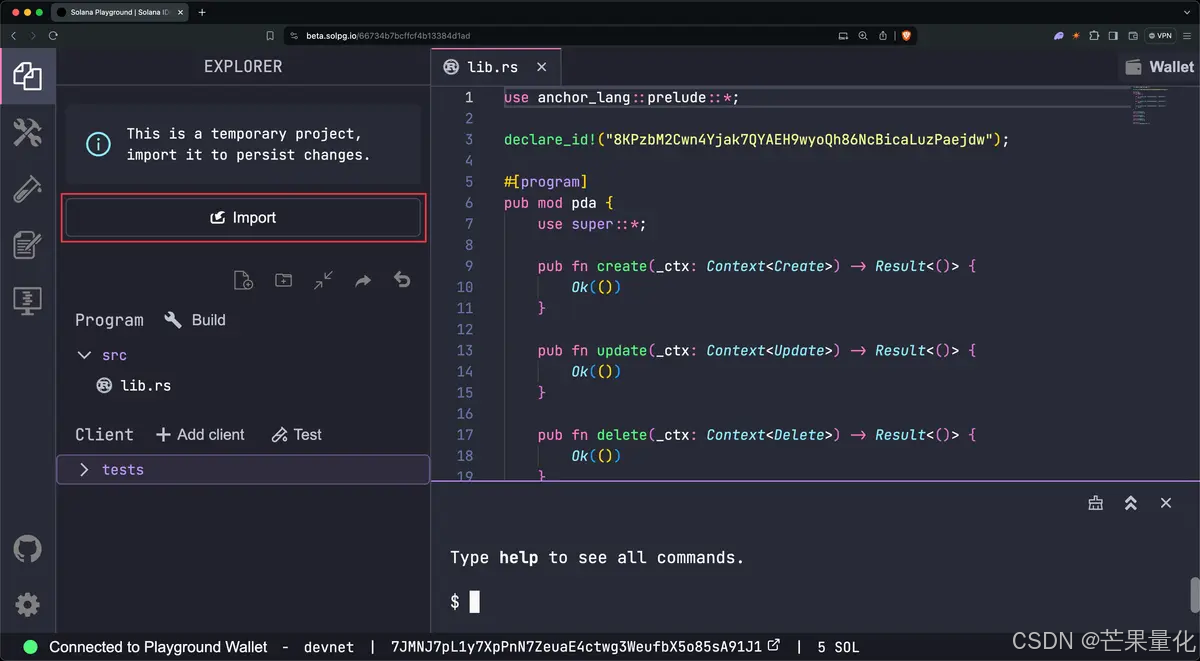Click the go-back arrow icon in explorer
1200x661 pixels.
coord(402,280)
